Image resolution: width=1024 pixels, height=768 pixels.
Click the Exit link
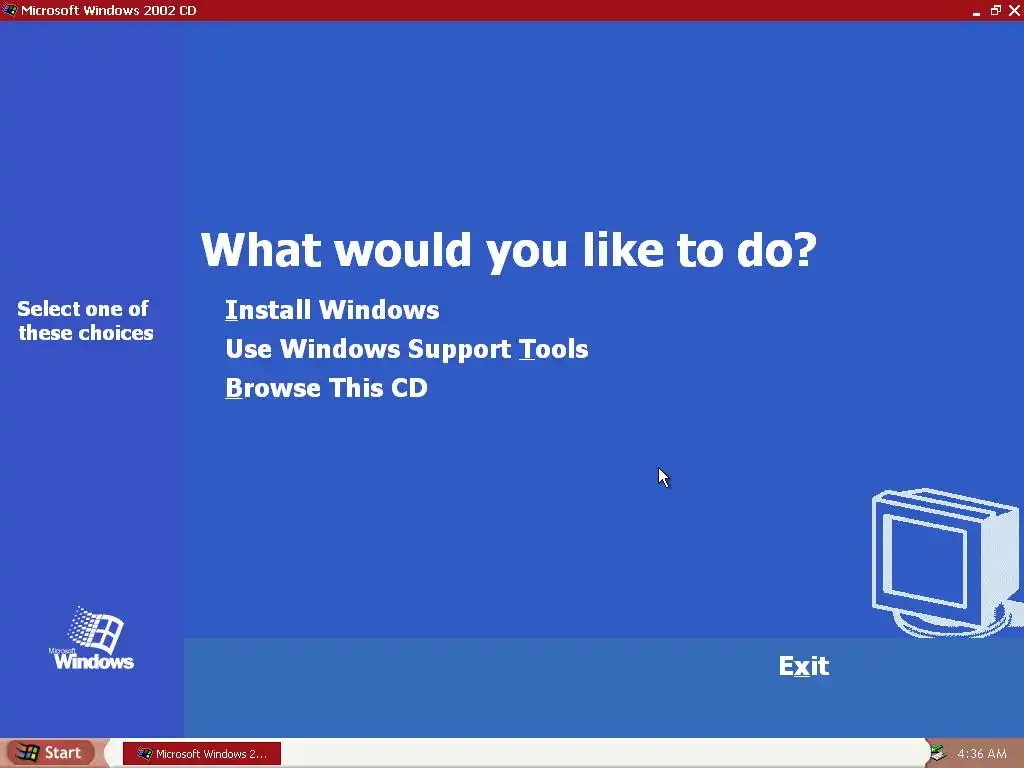pos(803,666)
